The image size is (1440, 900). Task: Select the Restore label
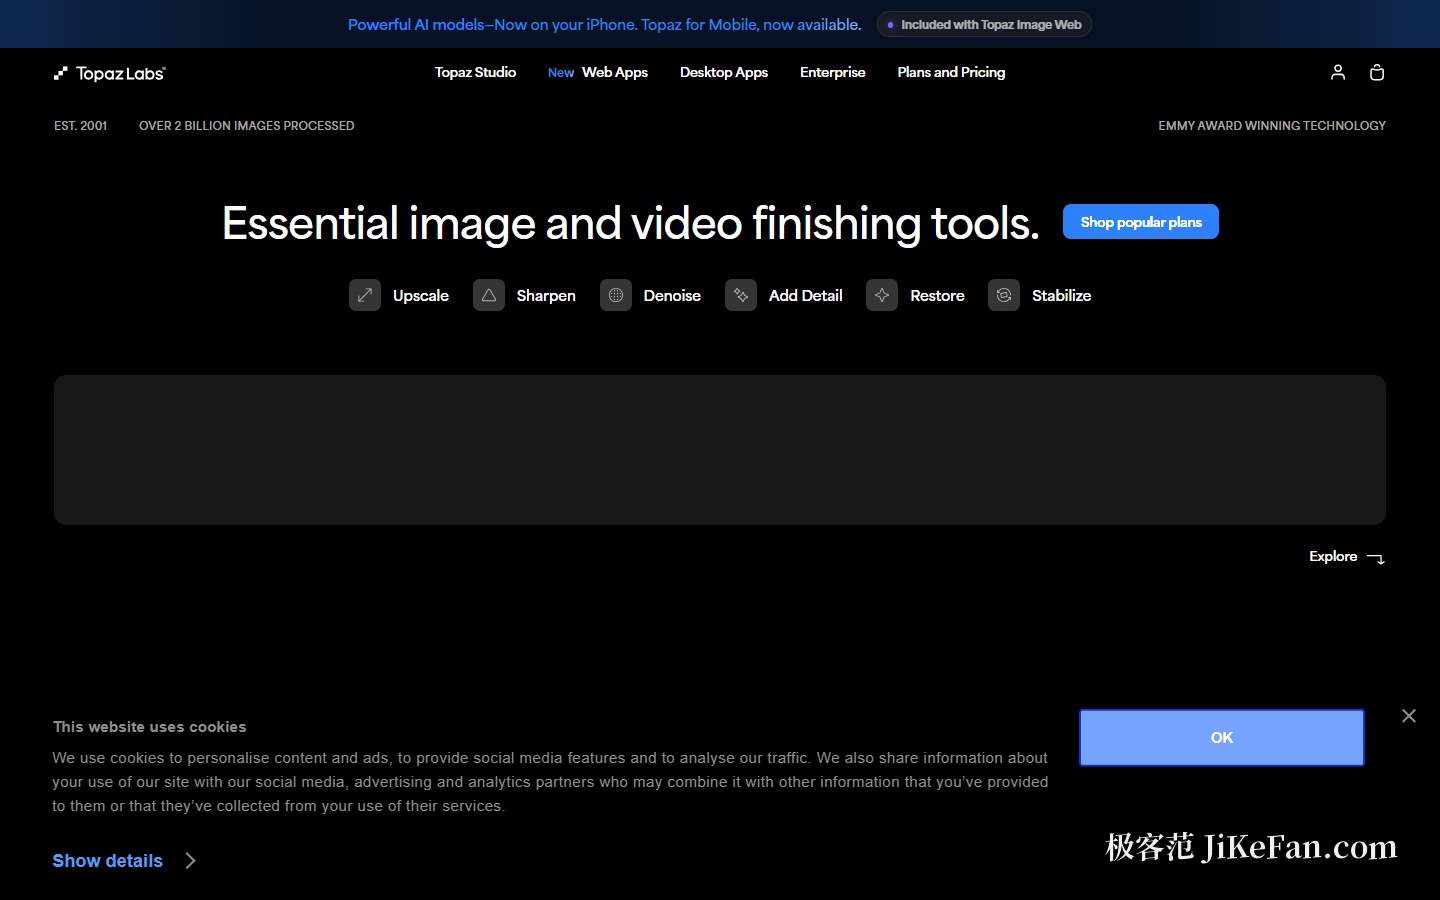937,295
